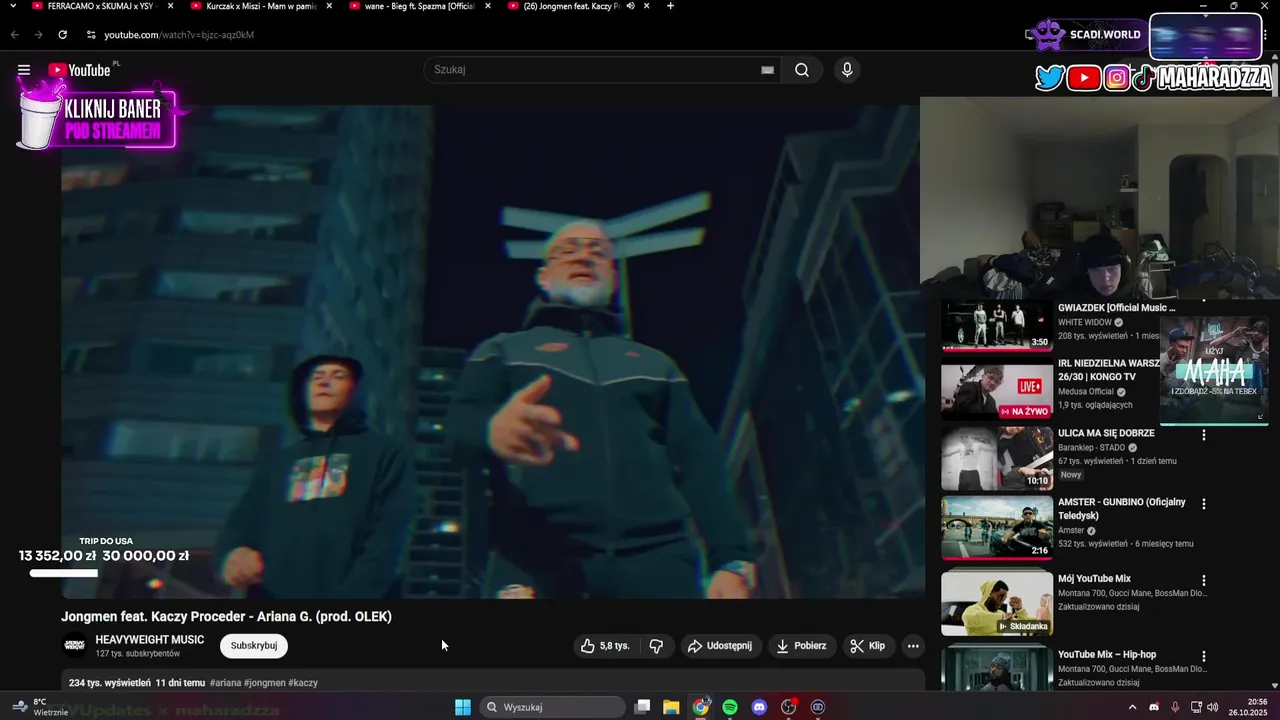Click the #kaczy hashtag
Viewport: 1280px width, 720px height.
pos(304,683)
